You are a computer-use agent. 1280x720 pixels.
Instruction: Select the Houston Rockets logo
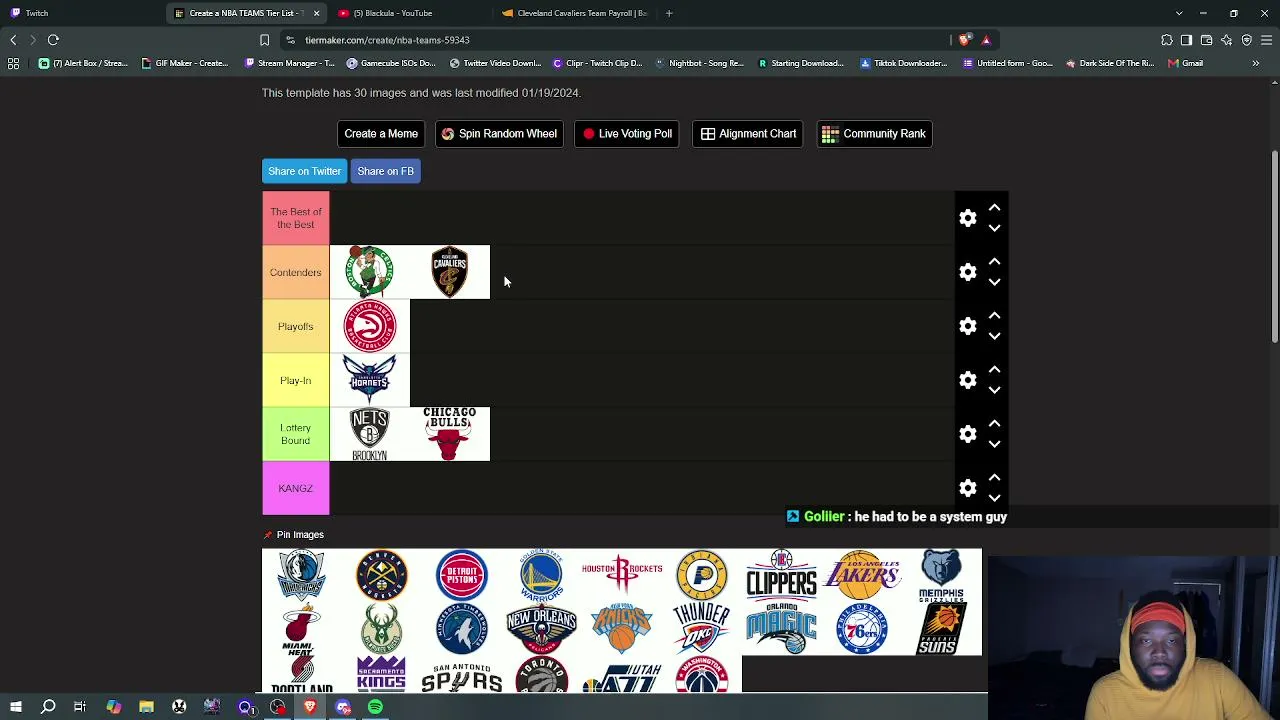(x=621, y=575)
